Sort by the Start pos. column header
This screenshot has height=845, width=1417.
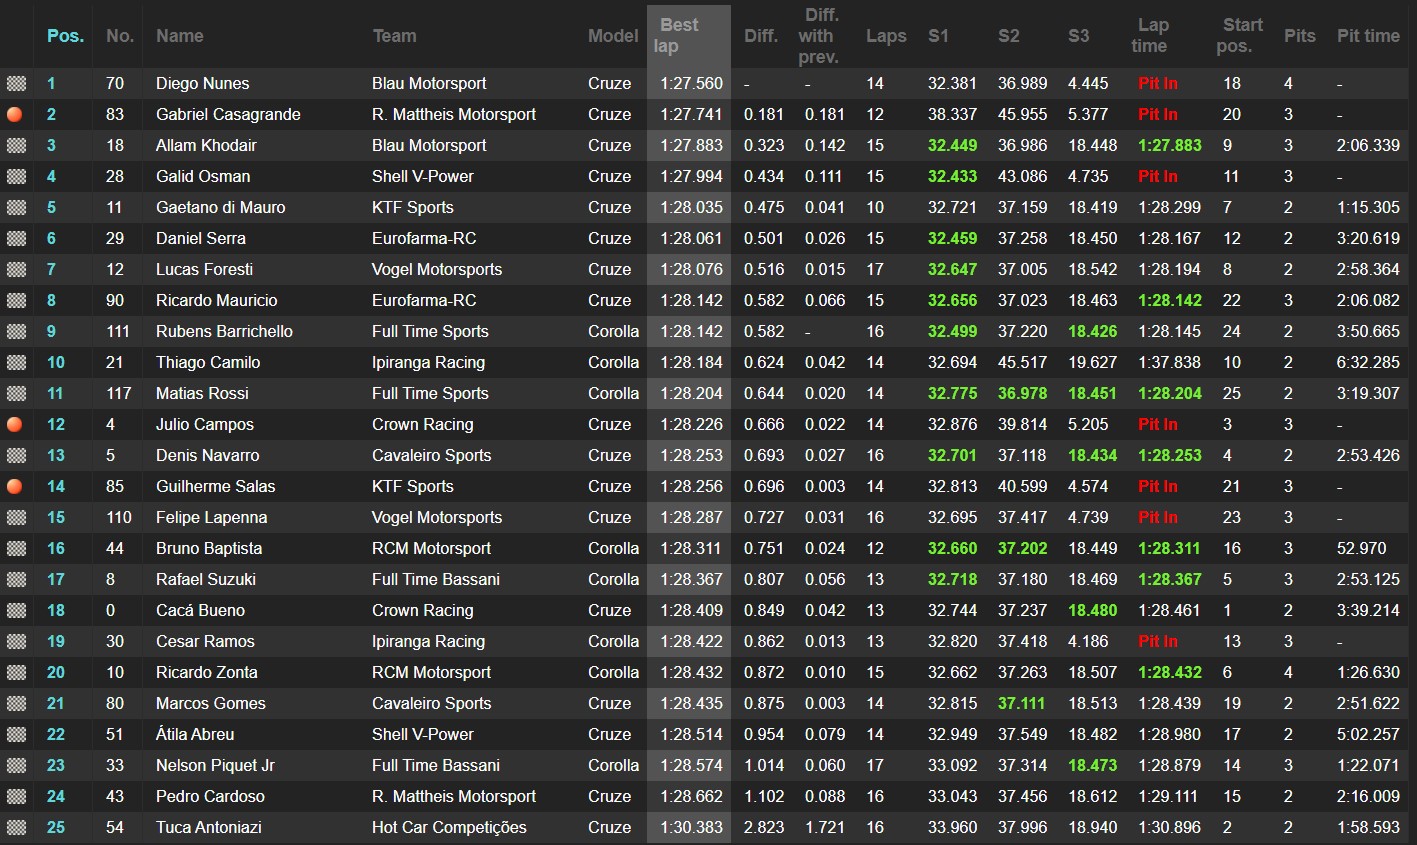(1240, 35)
